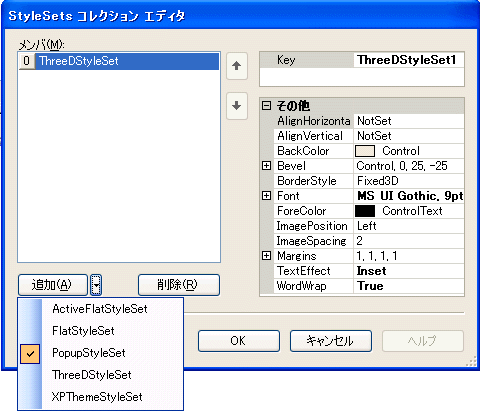Viewport: 480px width, 413px height.
Task: Select the AlignVertical property name
Action: [x=313, y=136]
